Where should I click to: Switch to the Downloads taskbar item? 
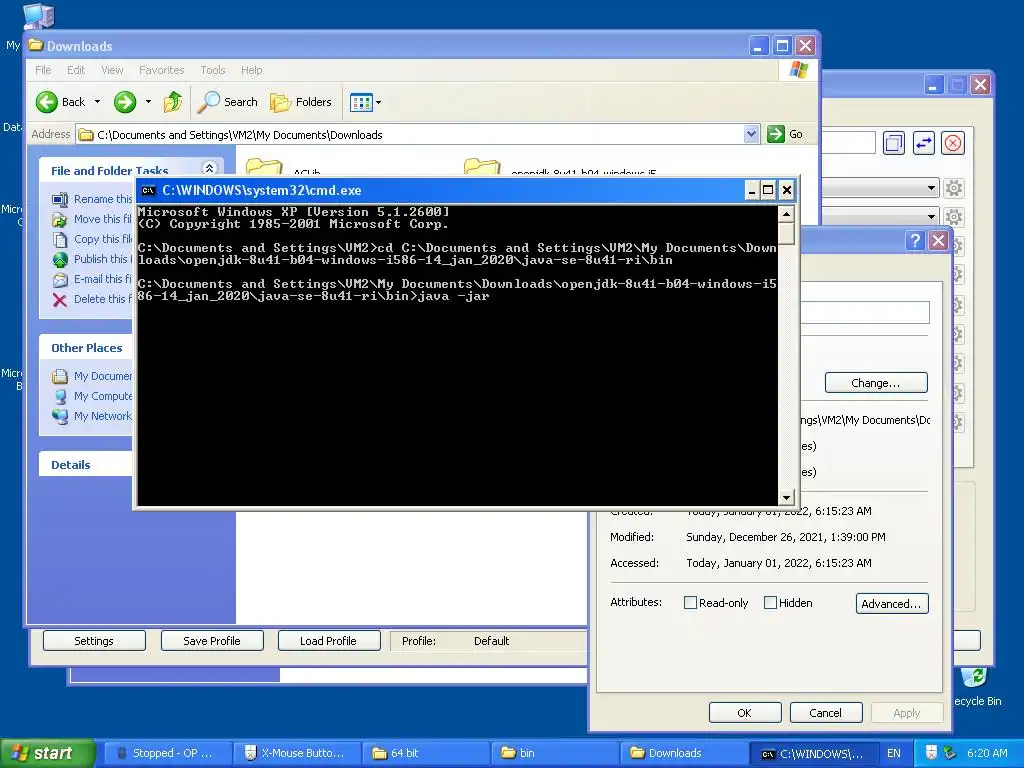pyautogui.click(x=684, y=753)
